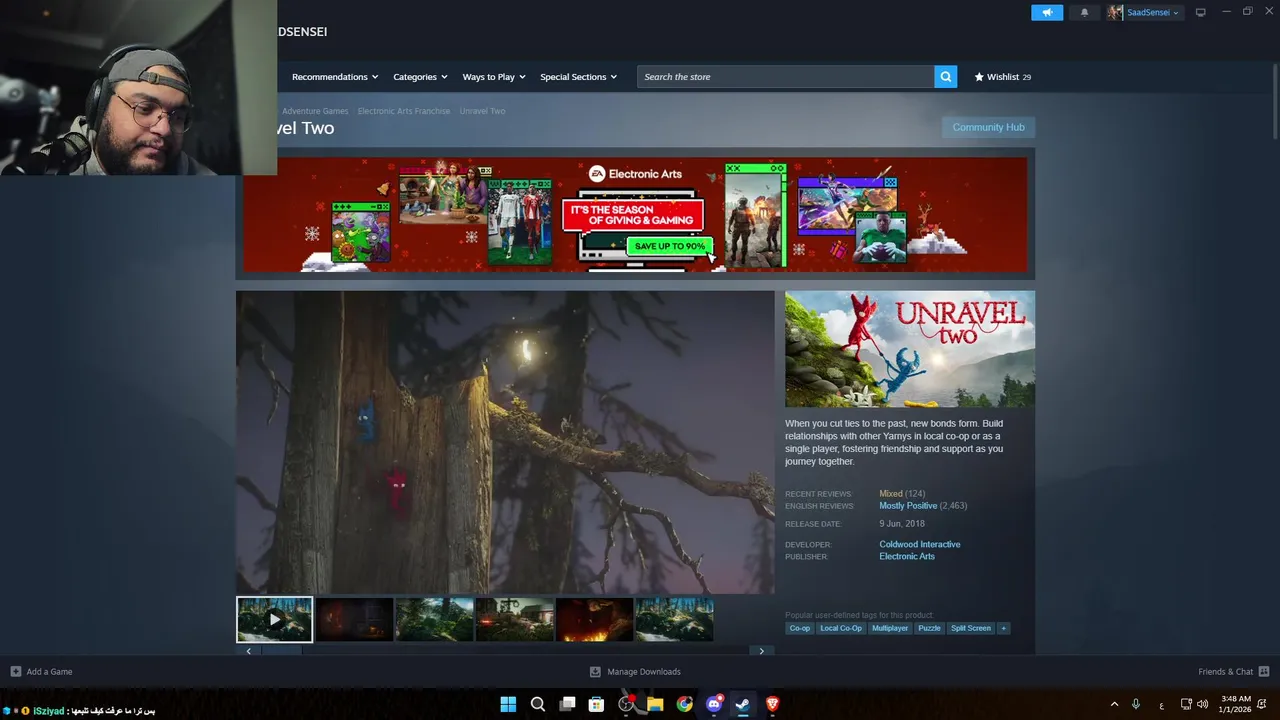Viewport: 1280px width, 720px height.
Task: Open the Adventure Games breadcrumb link
Action: [315, 111]
